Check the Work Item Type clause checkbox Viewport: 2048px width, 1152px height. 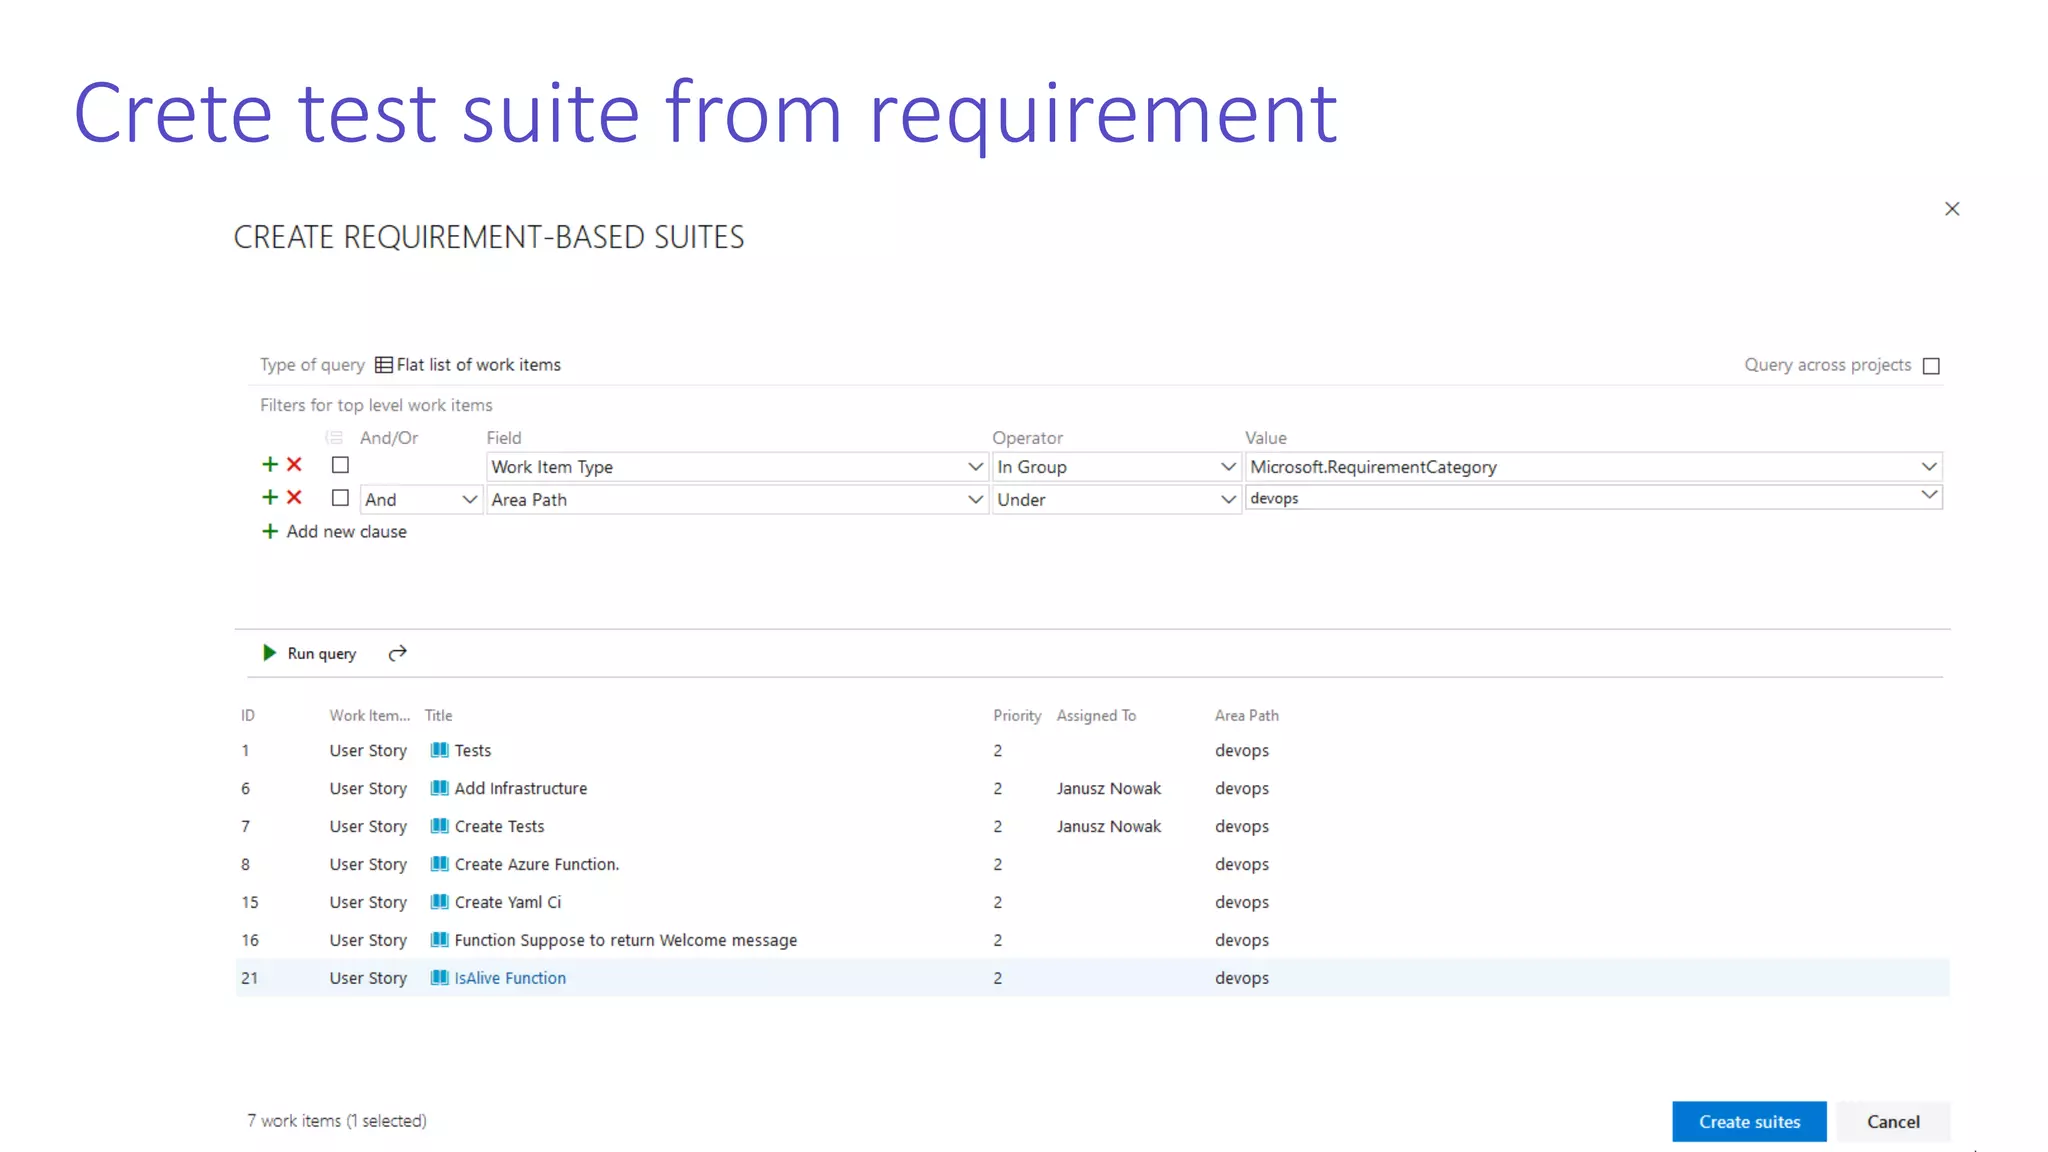[340, 465]
